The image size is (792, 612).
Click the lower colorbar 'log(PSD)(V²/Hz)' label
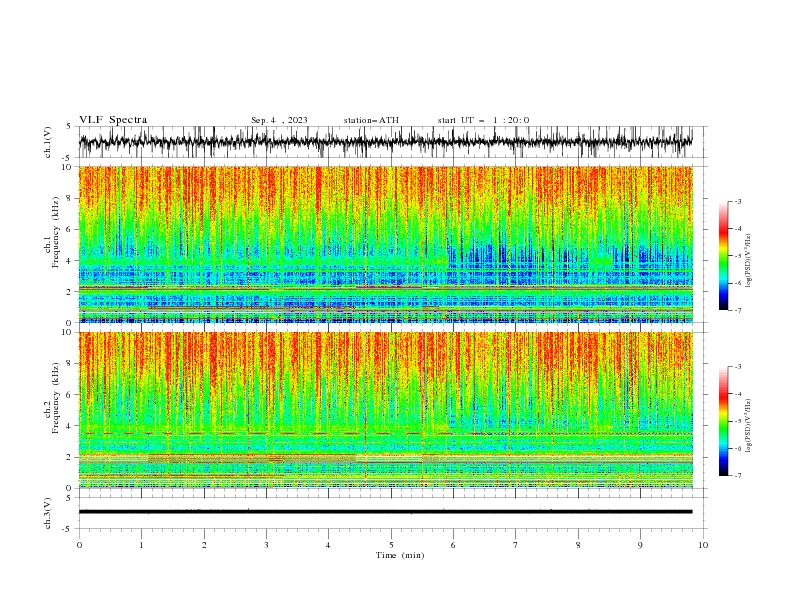point(749,427)
